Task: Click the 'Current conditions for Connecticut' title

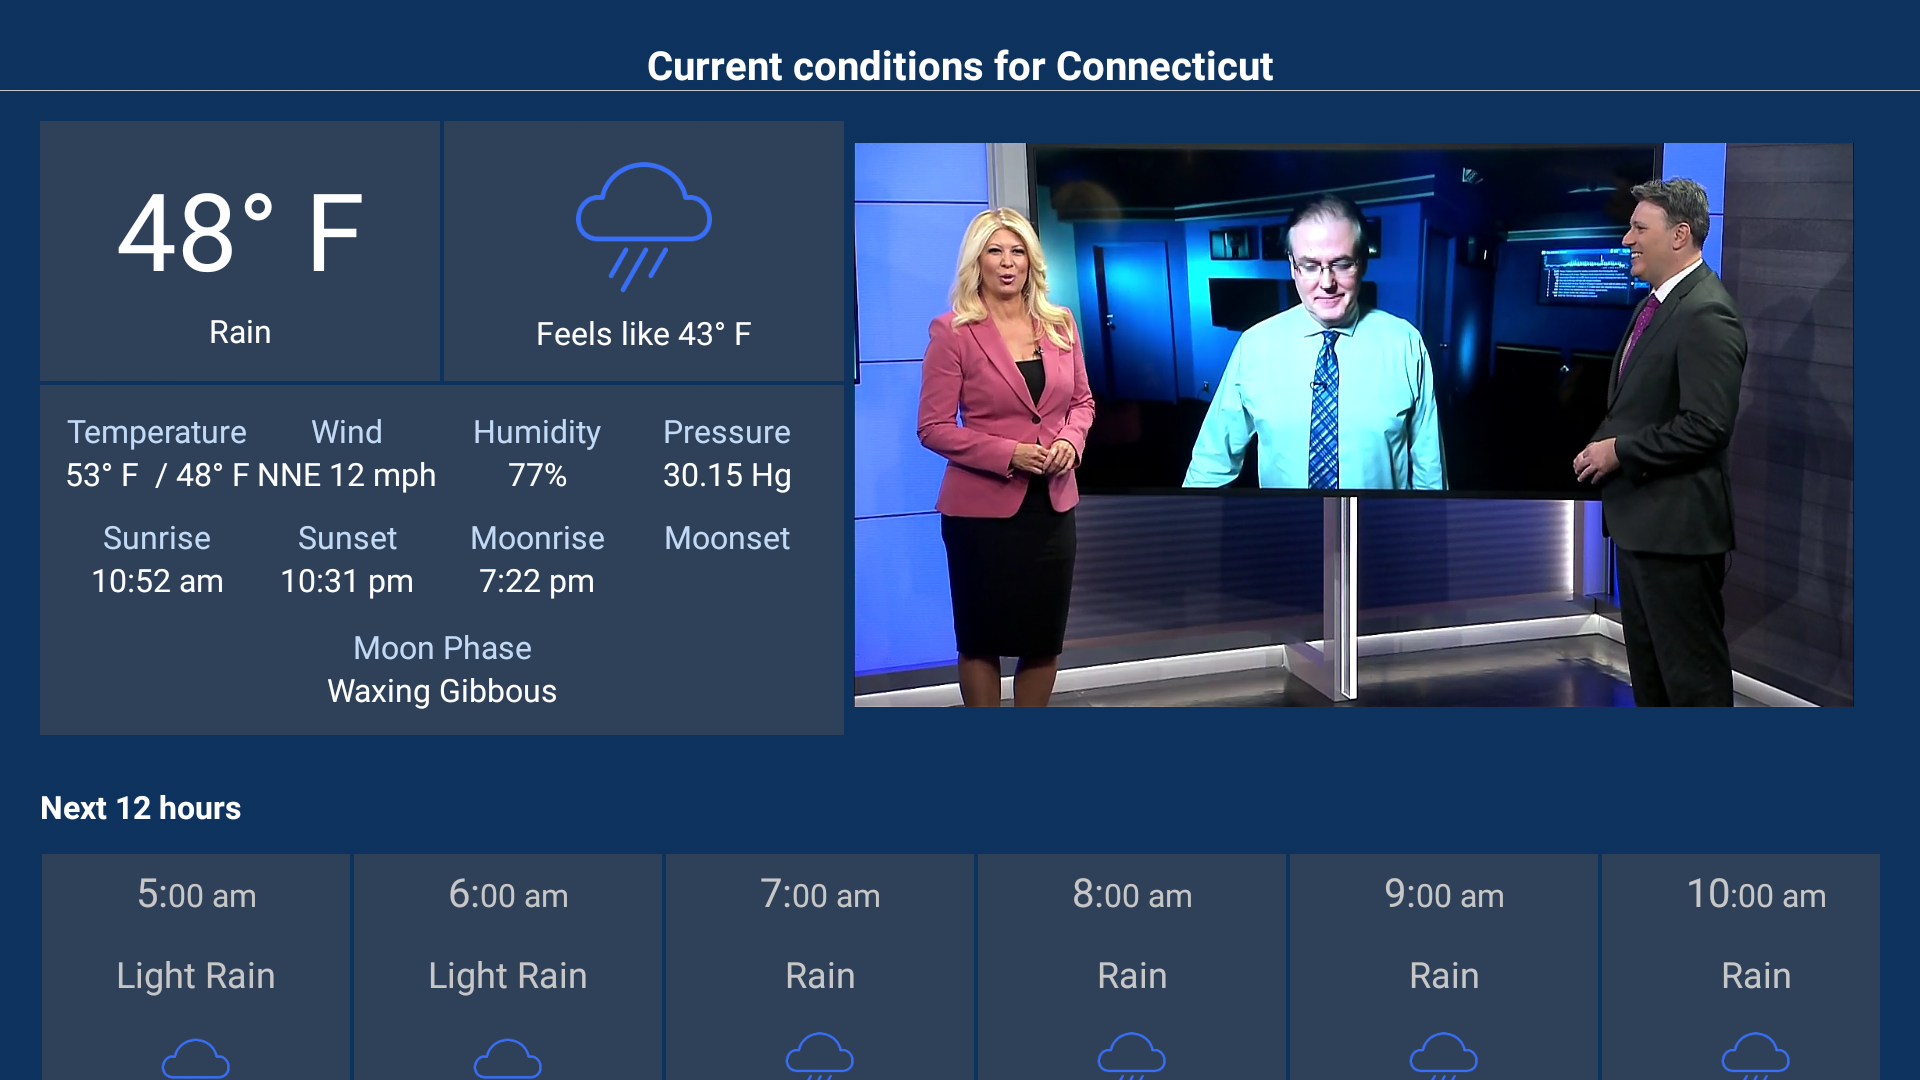Action: [x=960, y=66]
